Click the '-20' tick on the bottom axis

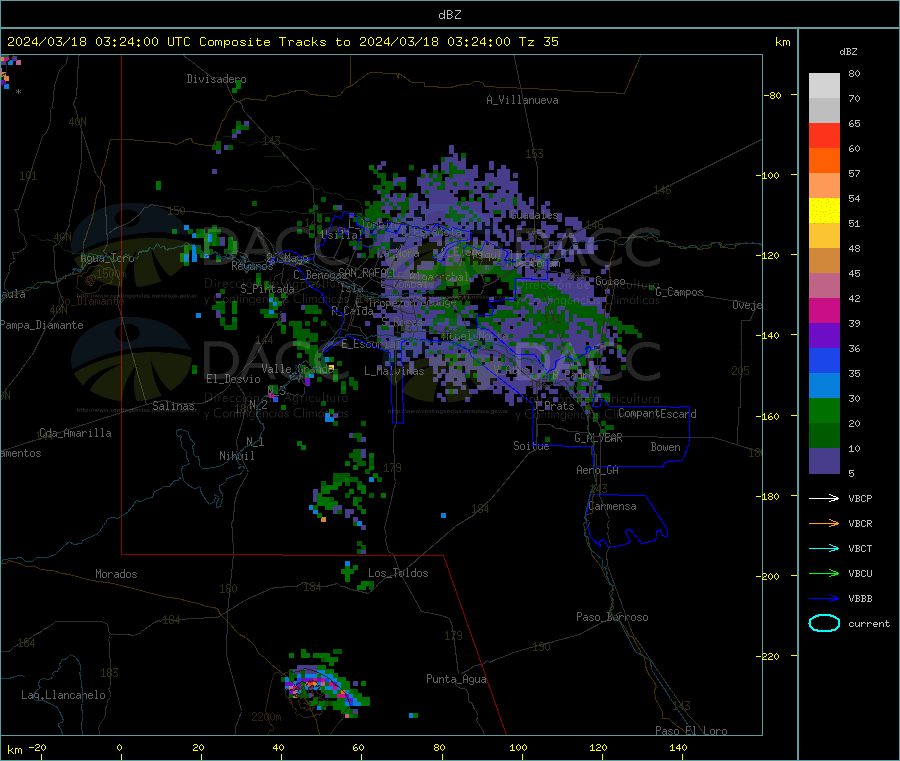tap(37, 748)
